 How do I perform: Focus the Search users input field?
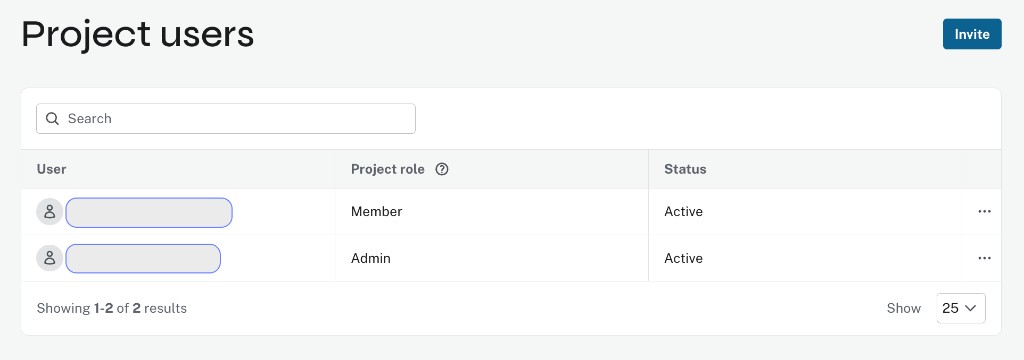pyautogui.click(x=226, y=118)
